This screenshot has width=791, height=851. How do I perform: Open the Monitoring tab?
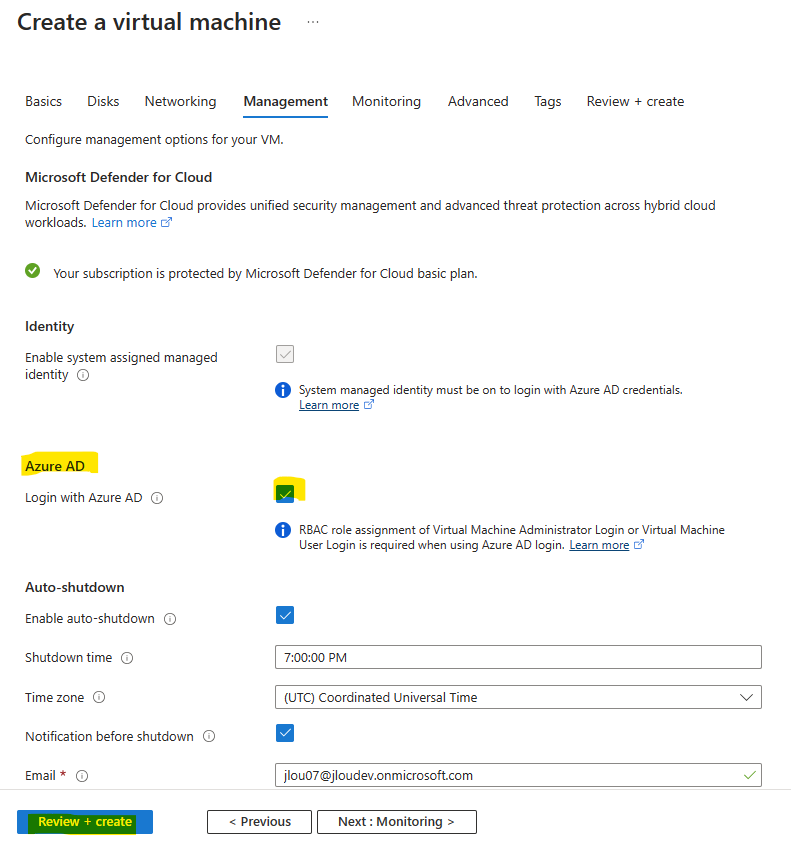pyautogui.click(x=387, y=101)
